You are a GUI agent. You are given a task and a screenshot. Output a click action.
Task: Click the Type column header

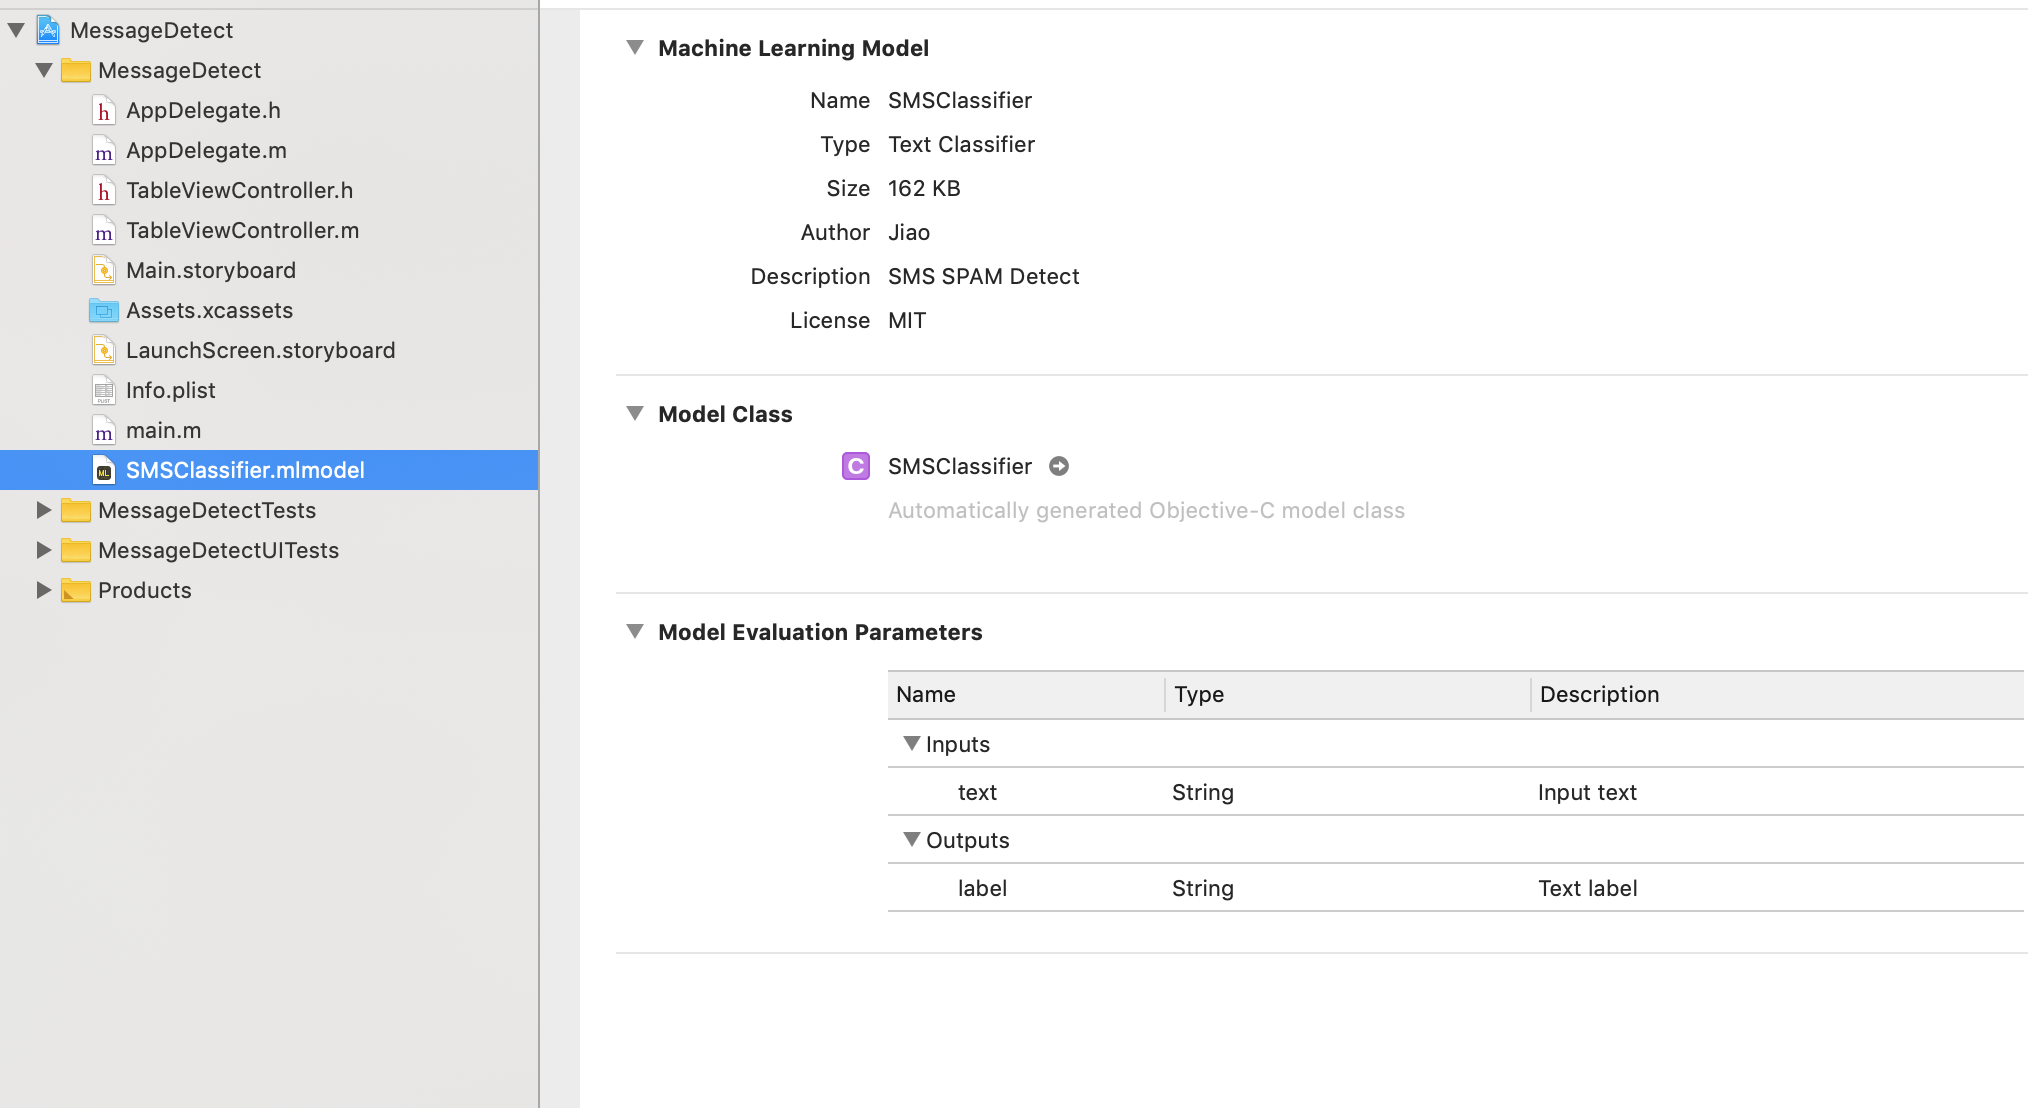pyautogui.click(x=1348, y=694)
